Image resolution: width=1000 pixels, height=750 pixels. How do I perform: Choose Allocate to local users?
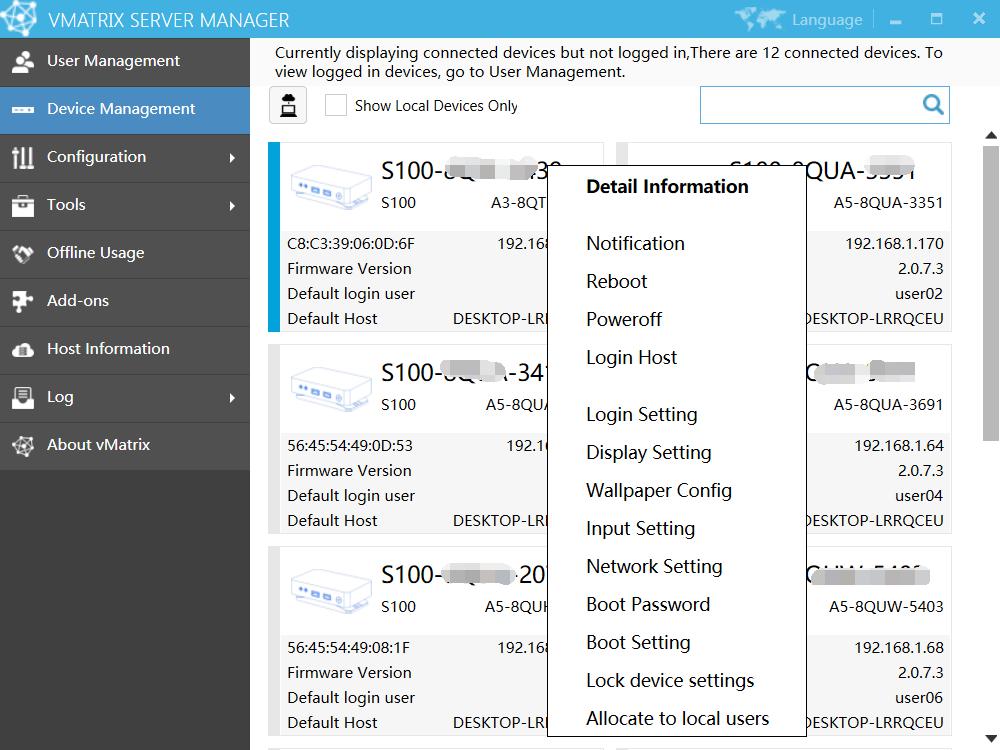677,719
